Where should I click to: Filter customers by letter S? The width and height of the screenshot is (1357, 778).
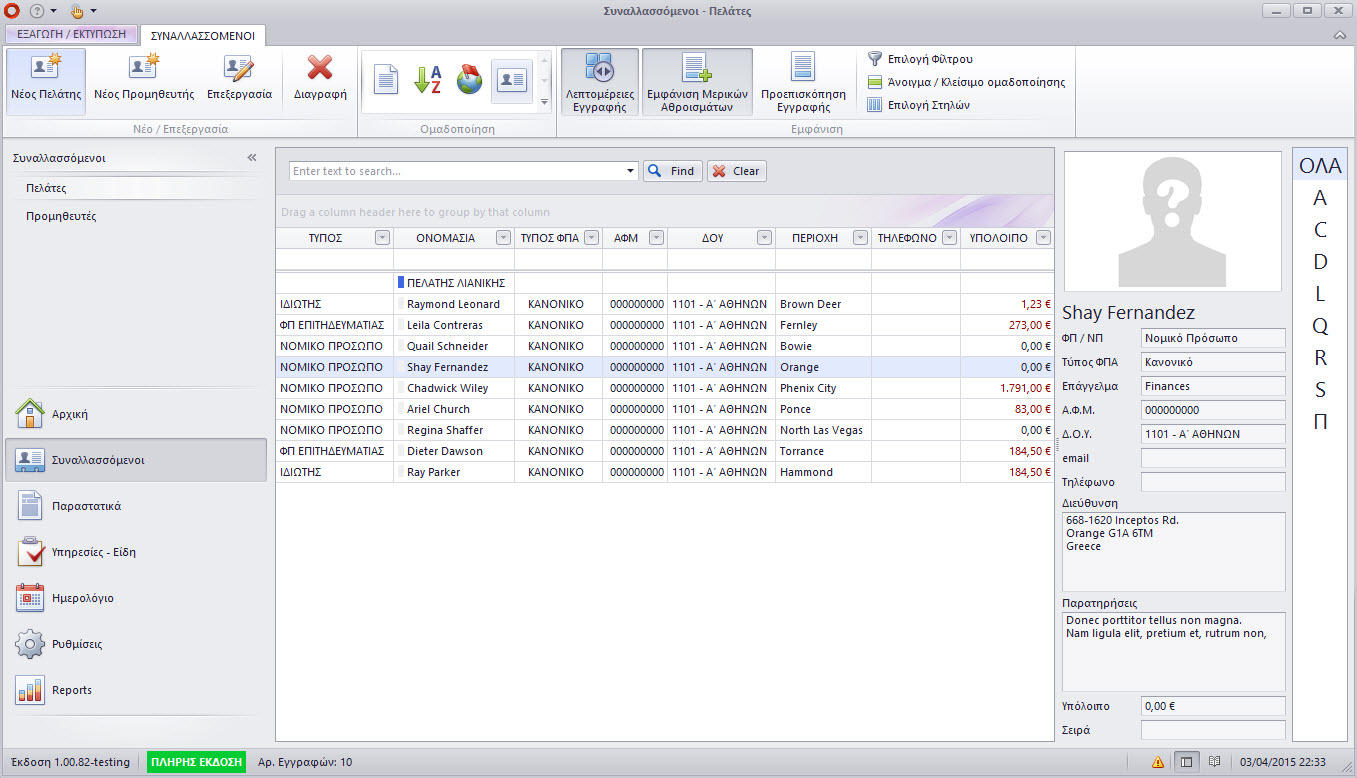coord(1320,390)
